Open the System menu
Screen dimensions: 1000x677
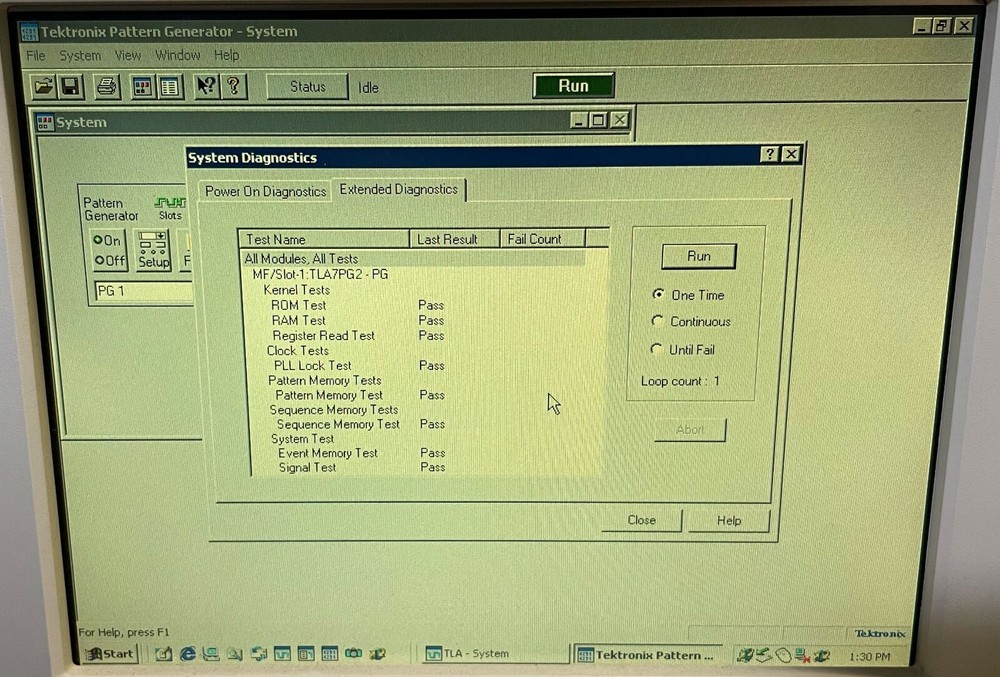point(80,55)
